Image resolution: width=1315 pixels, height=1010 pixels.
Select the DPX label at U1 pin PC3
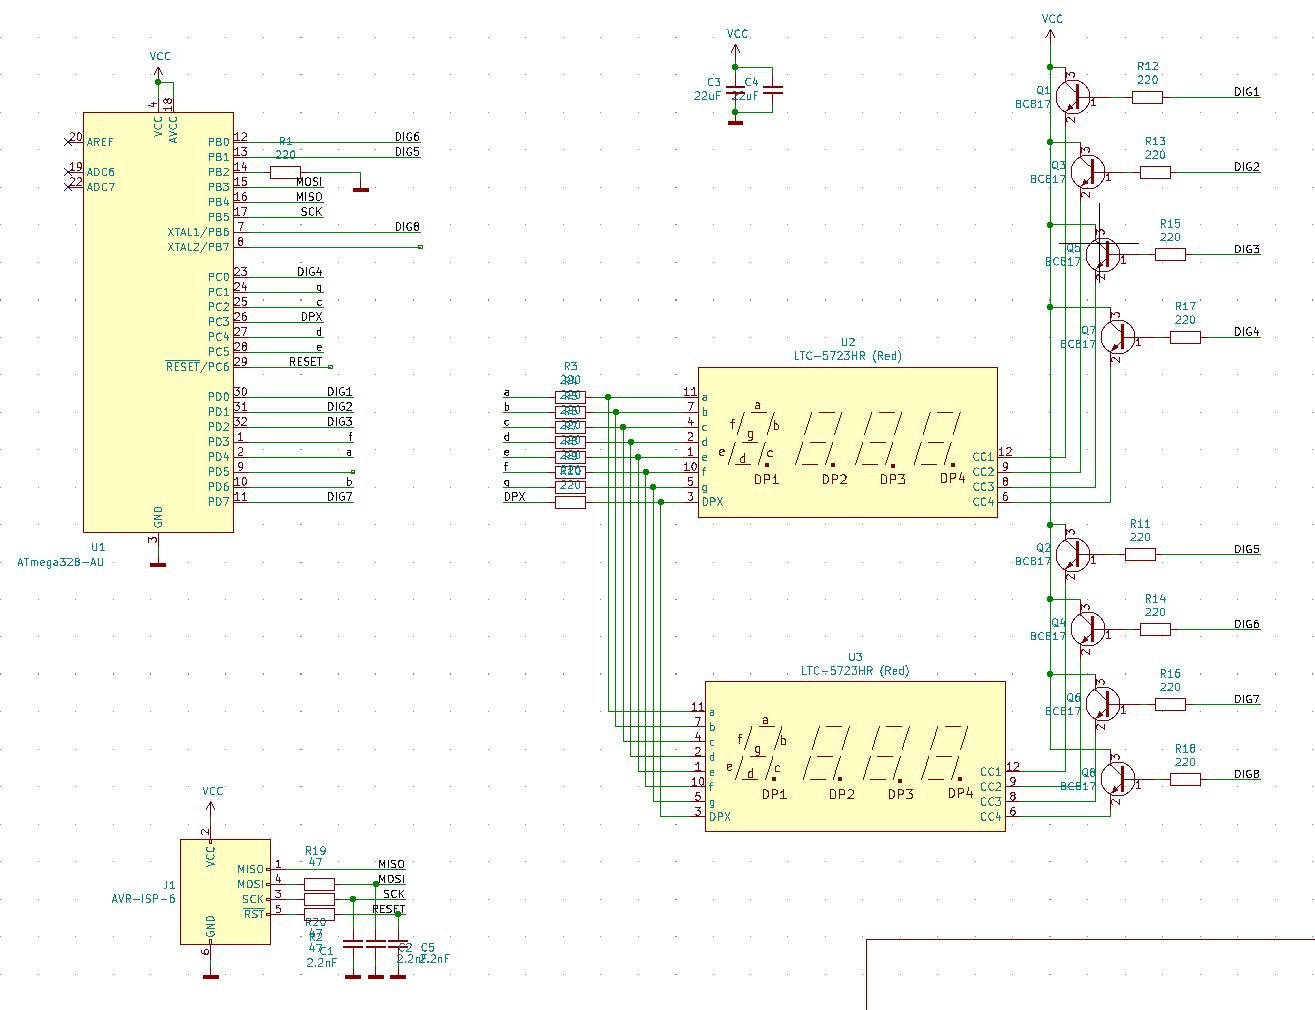[x=311, y=317]
